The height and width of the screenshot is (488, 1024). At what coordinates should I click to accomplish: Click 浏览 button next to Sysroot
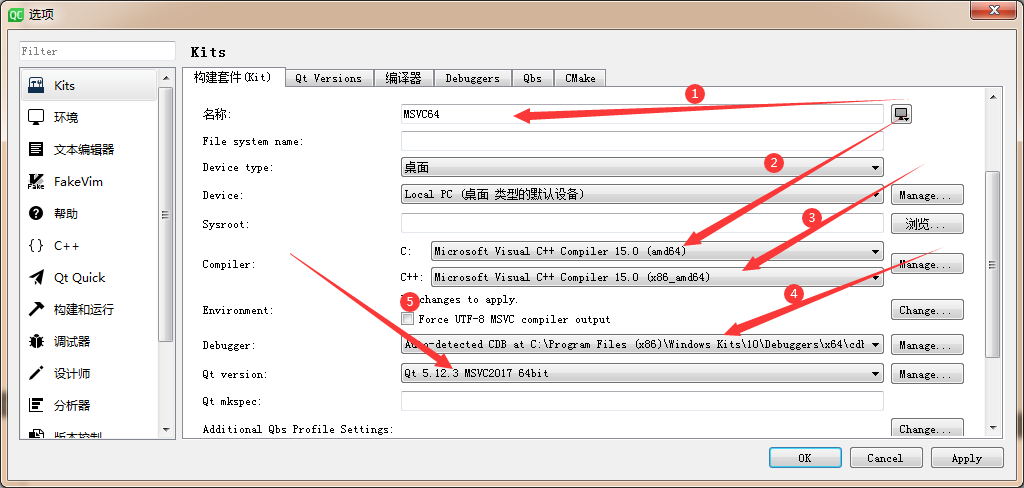(927, 223)
